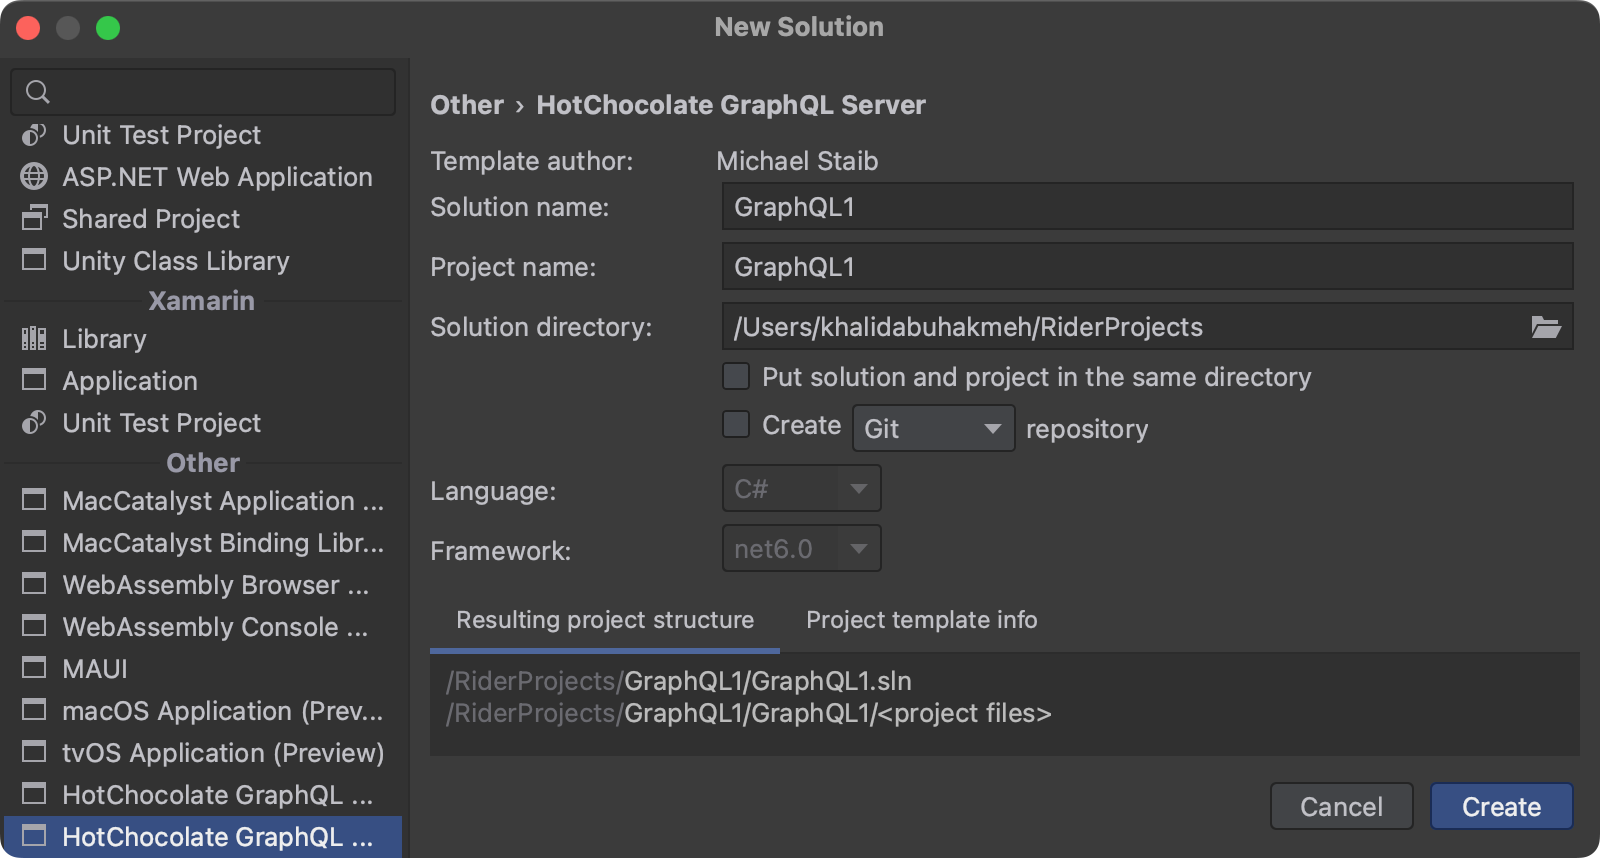
Task: Click the Unity Class Library icon
Action: (34, 261)
